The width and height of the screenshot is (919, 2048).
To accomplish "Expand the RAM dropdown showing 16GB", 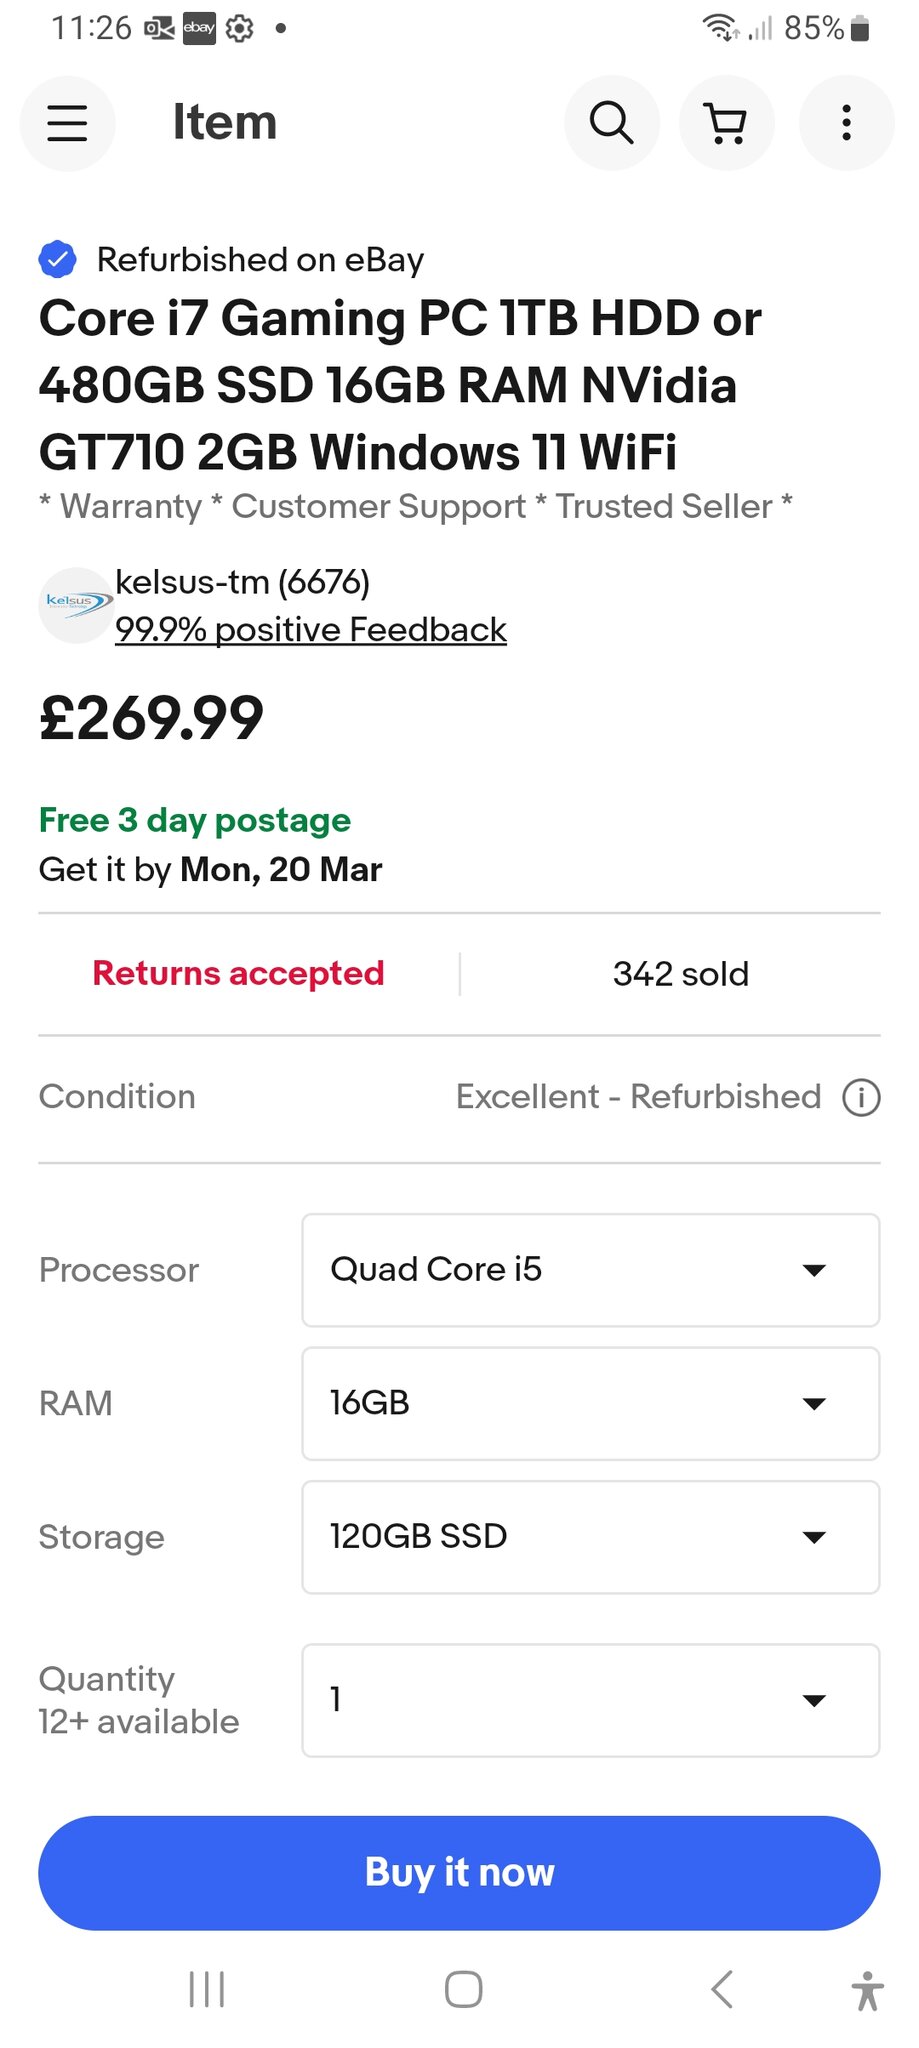I will click(x=591, y=1403).
